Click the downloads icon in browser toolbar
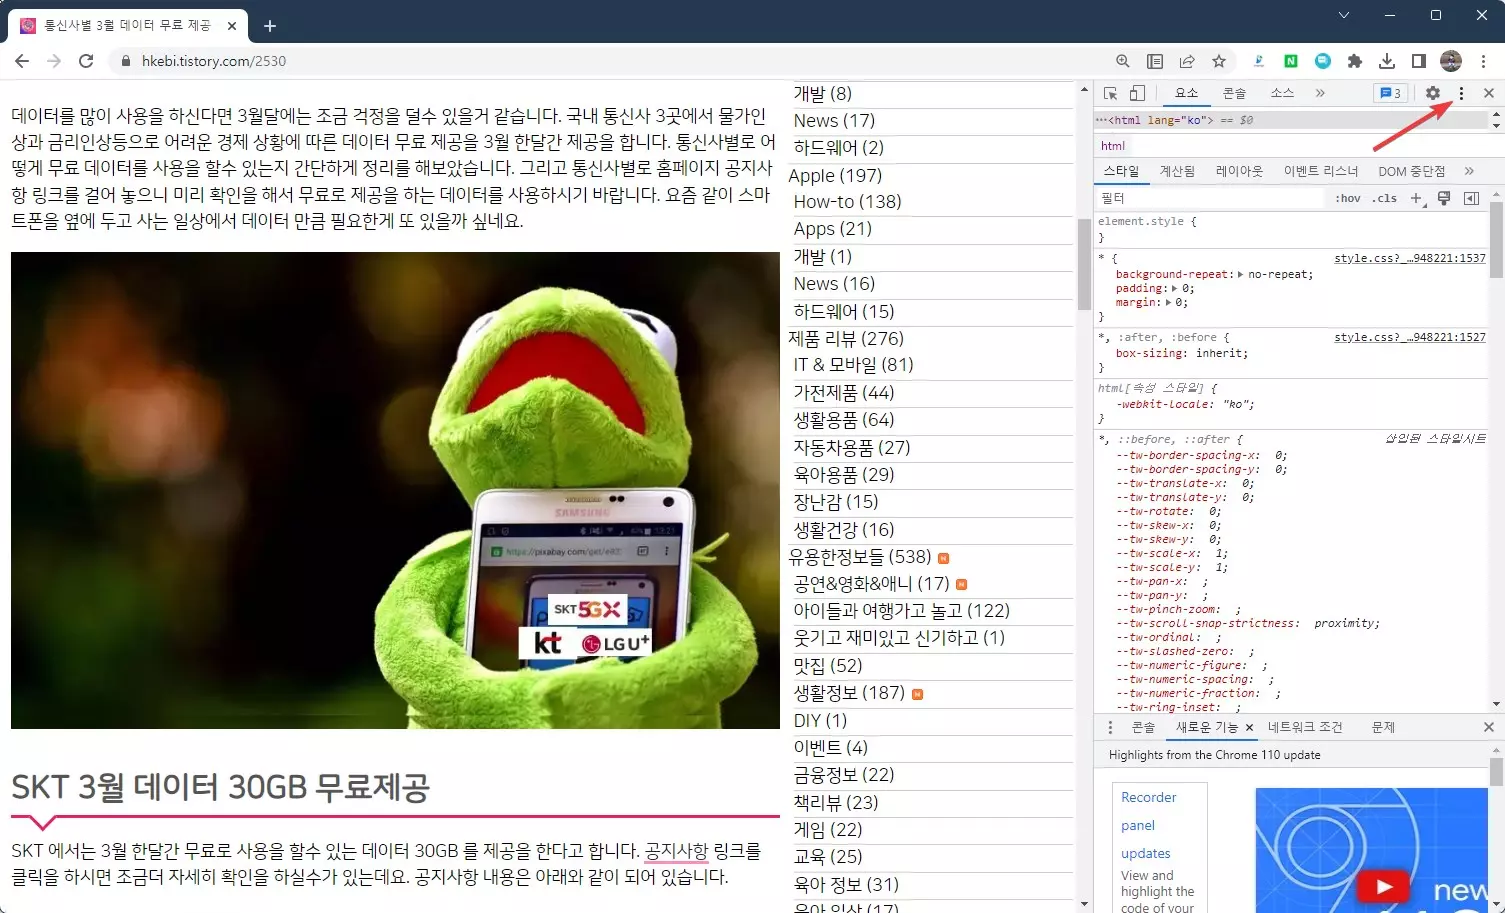This screenshot has width=1505, height=913. [x=1387, y=61]
